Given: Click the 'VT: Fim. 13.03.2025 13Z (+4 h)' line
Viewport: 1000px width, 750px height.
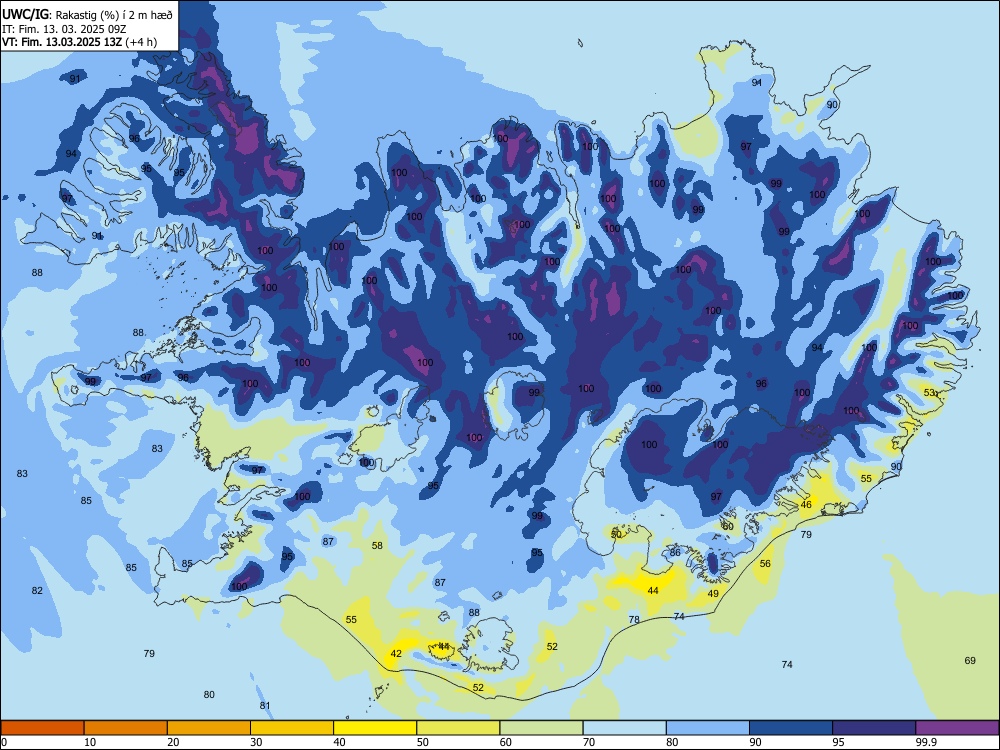Looking at the screenshot, I should [x=79, y=42].
